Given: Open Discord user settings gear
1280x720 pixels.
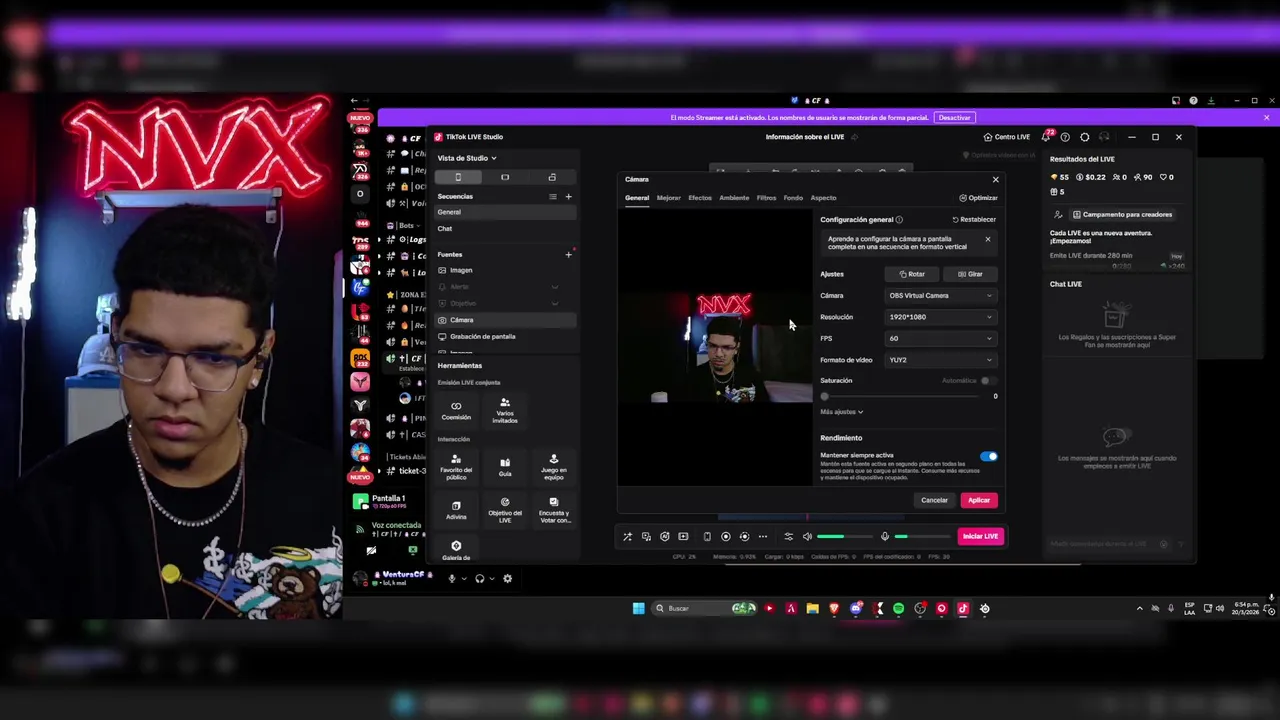Looking at the screenshot, I should pos(507,578).
